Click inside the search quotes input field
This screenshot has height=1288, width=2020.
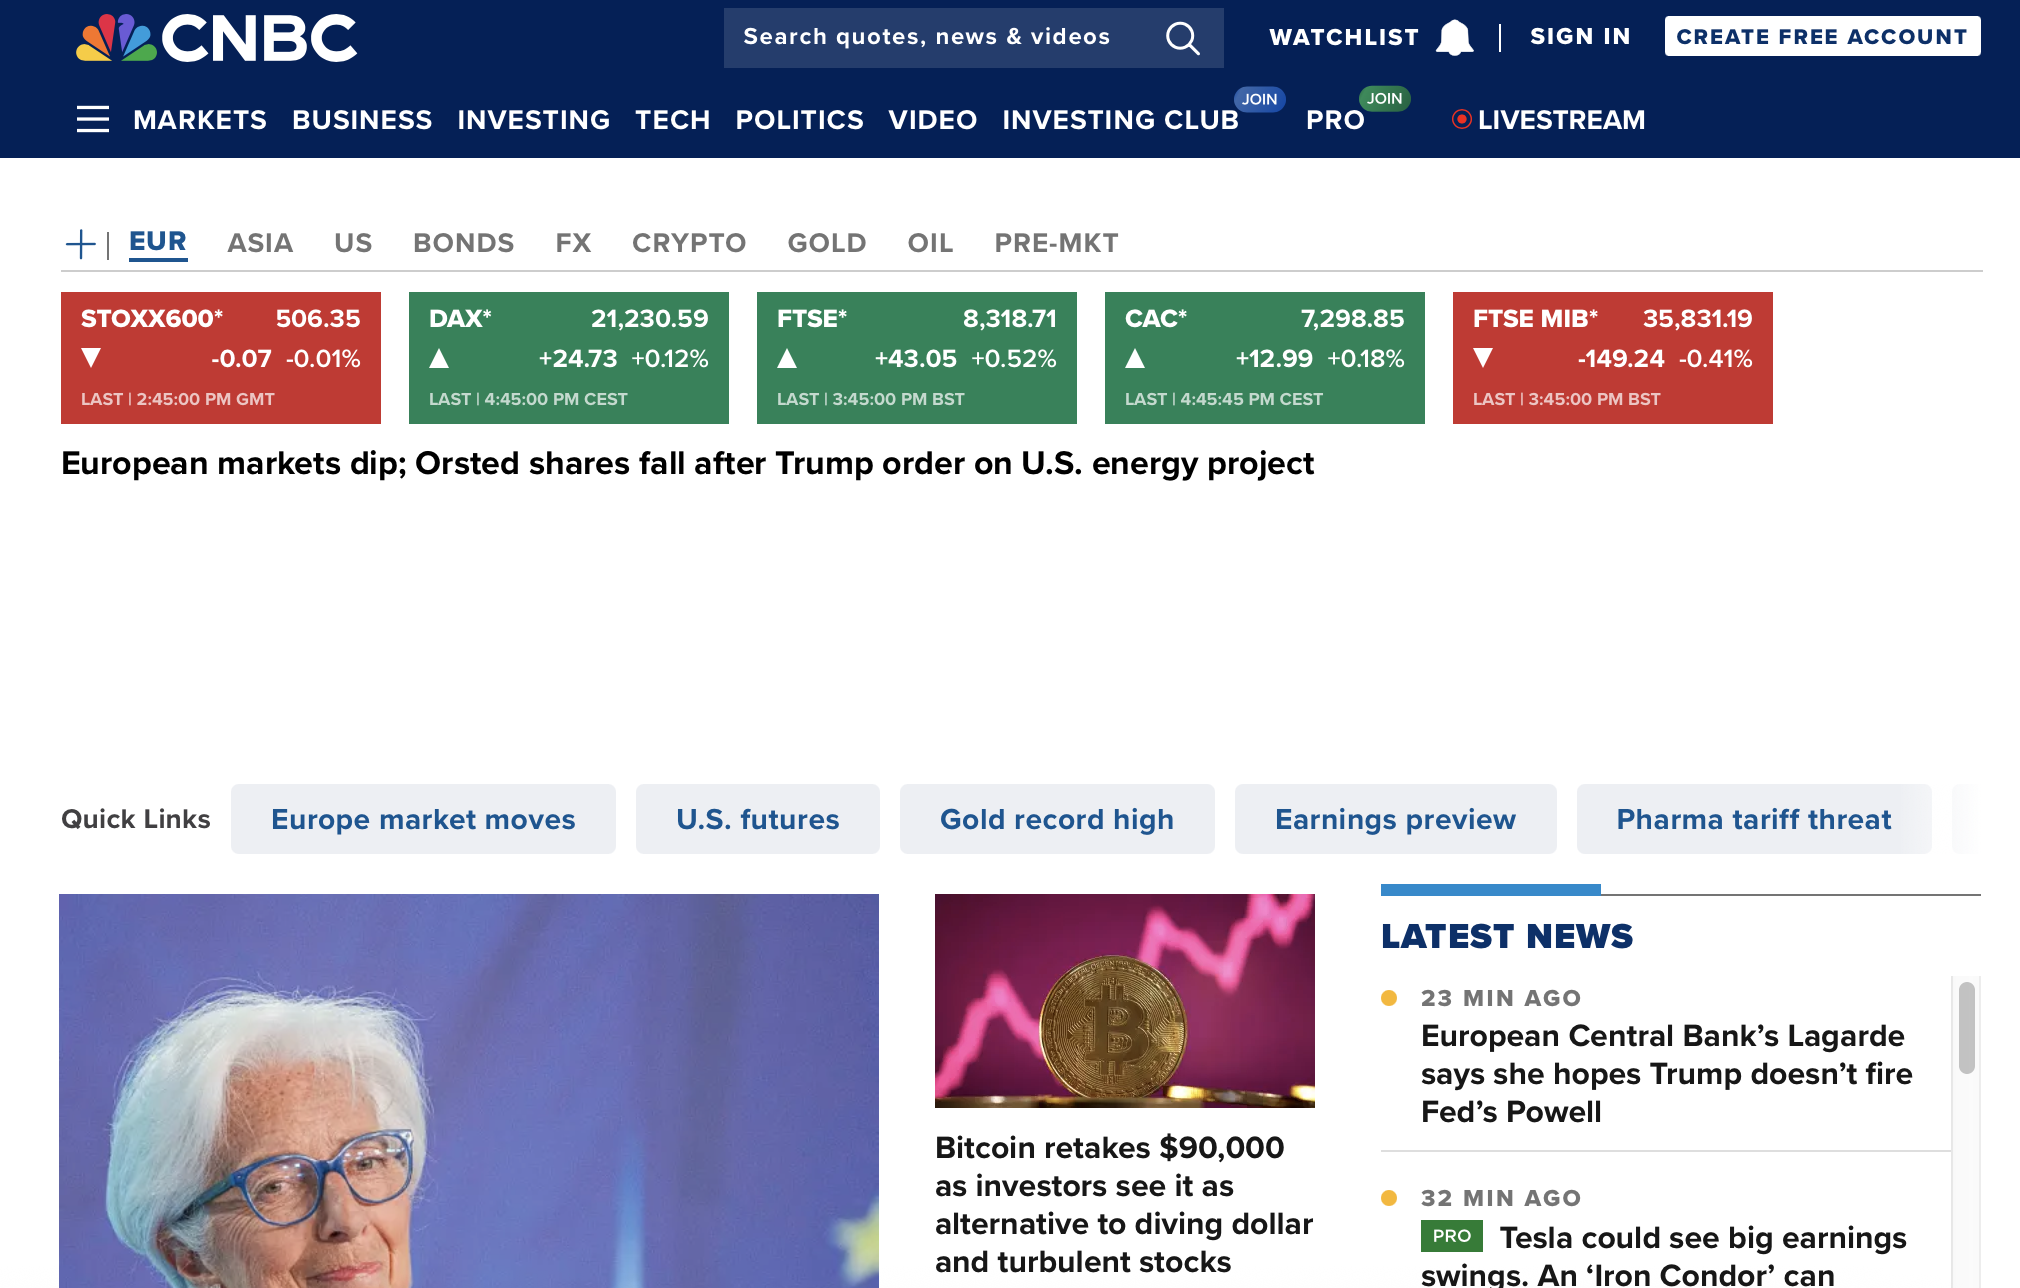coord(926,38)
